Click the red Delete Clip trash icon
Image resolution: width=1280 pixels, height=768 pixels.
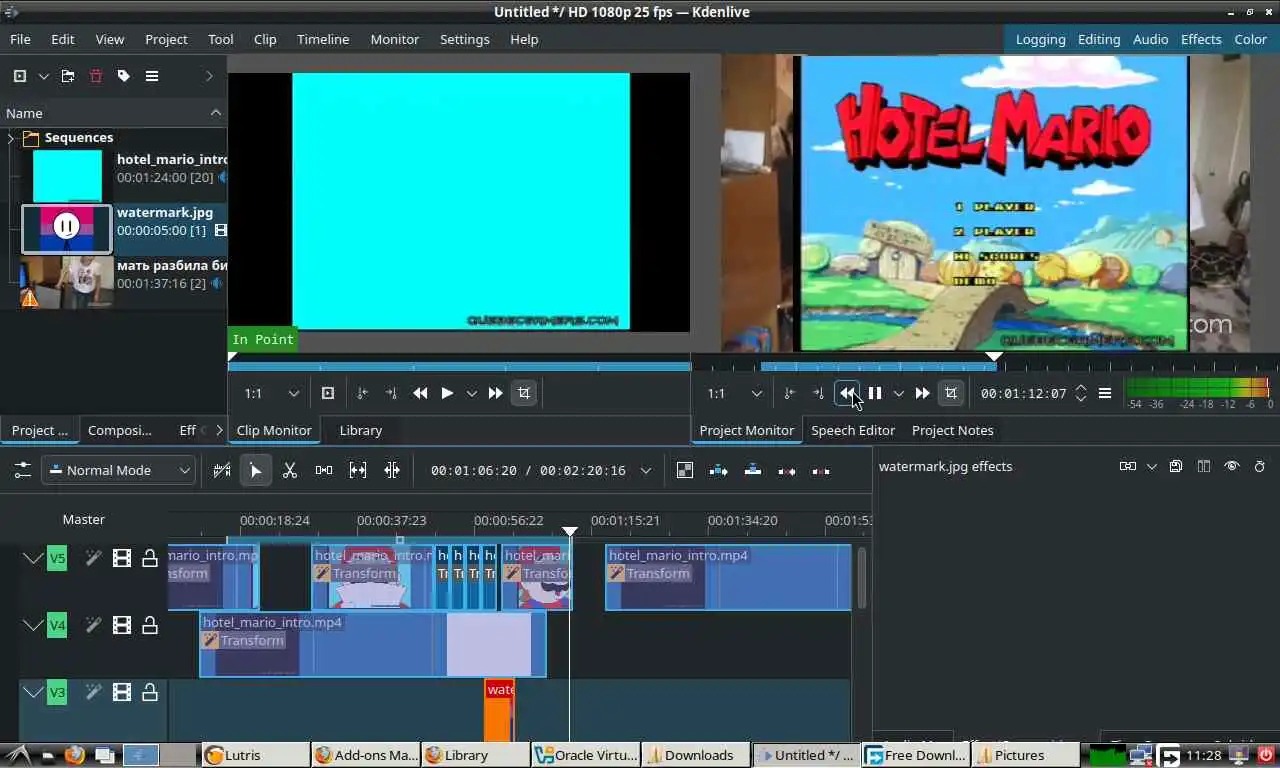click(x=96, y=76)
